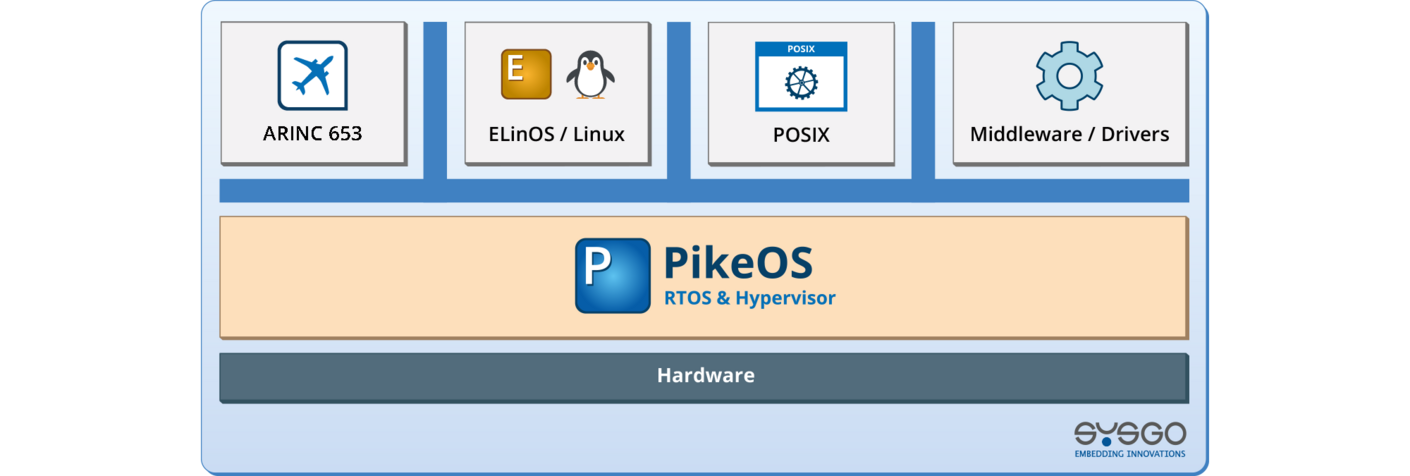The image size is (1410, 476).
Task: Click the Embedding Innovations tagline
Action: tap(1130, 453)
